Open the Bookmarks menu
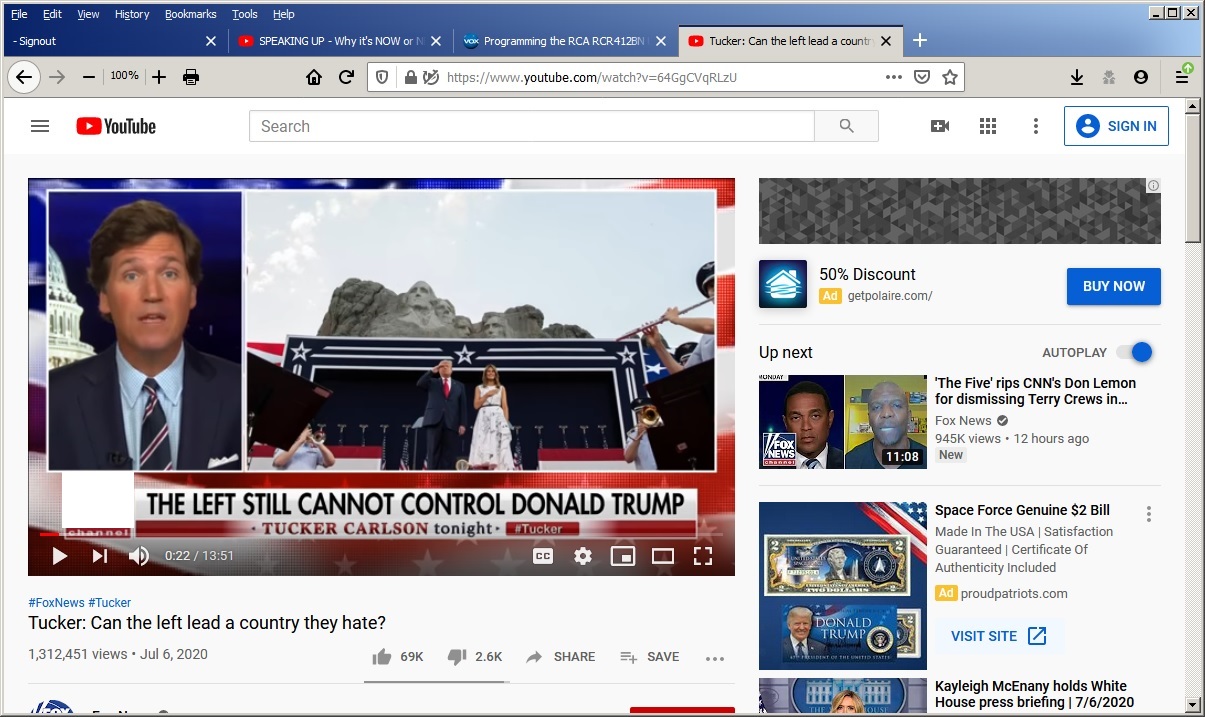Viewport: 1205px width, 717px height. point(190,14)
